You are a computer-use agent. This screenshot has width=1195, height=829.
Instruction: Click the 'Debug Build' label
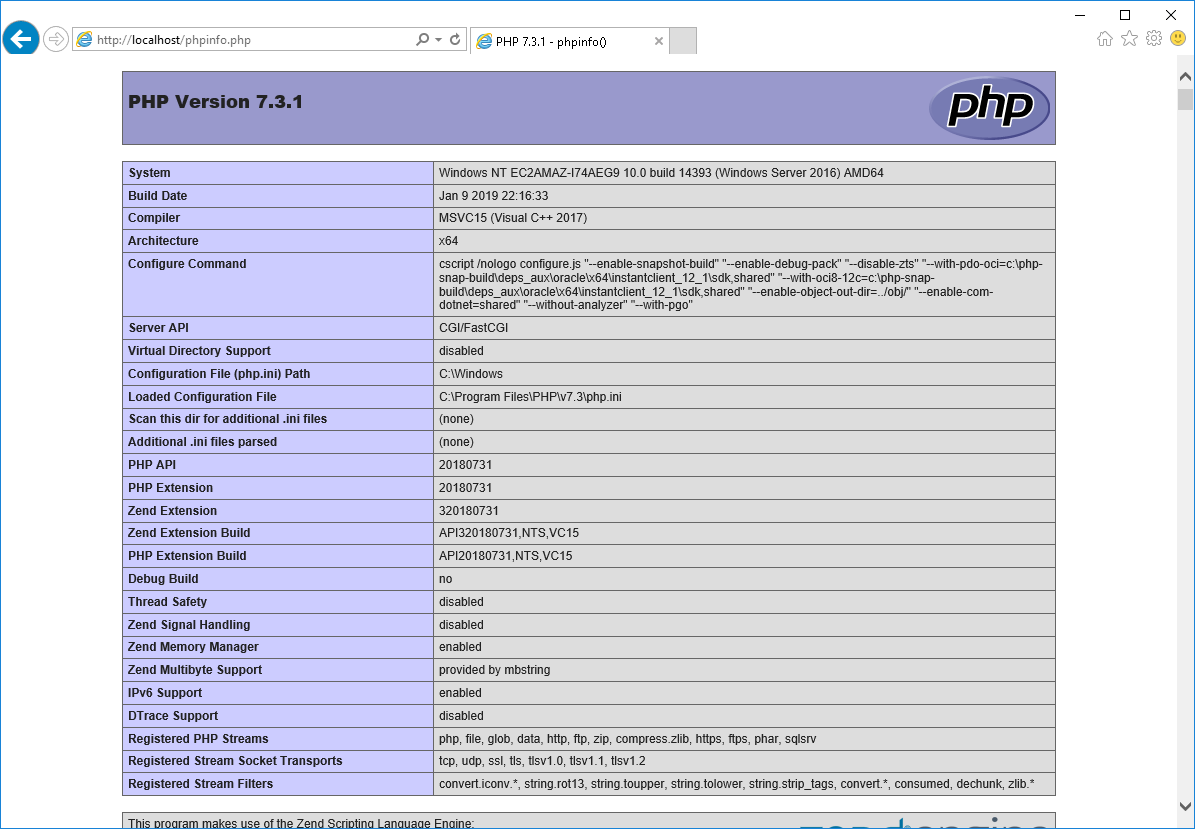coord(163,578)
